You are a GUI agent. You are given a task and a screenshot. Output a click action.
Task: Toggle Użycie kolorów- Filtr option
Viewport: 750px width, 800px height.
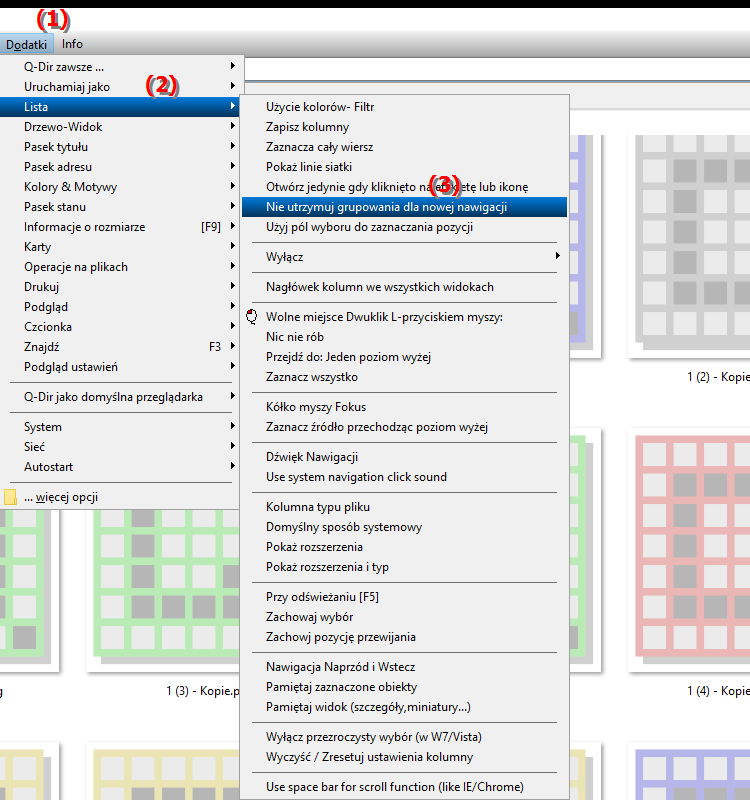(404, 107)
